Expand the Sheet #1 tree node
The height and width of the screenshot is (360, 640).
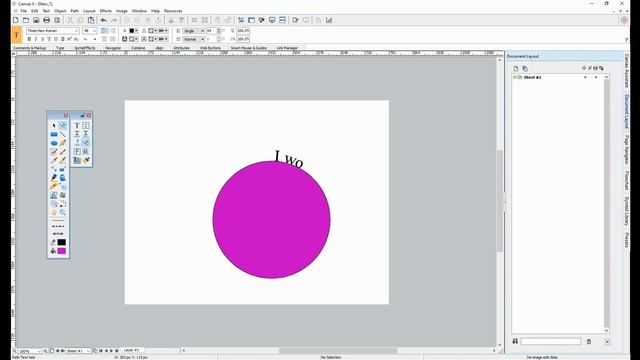[x=515, y=77]
